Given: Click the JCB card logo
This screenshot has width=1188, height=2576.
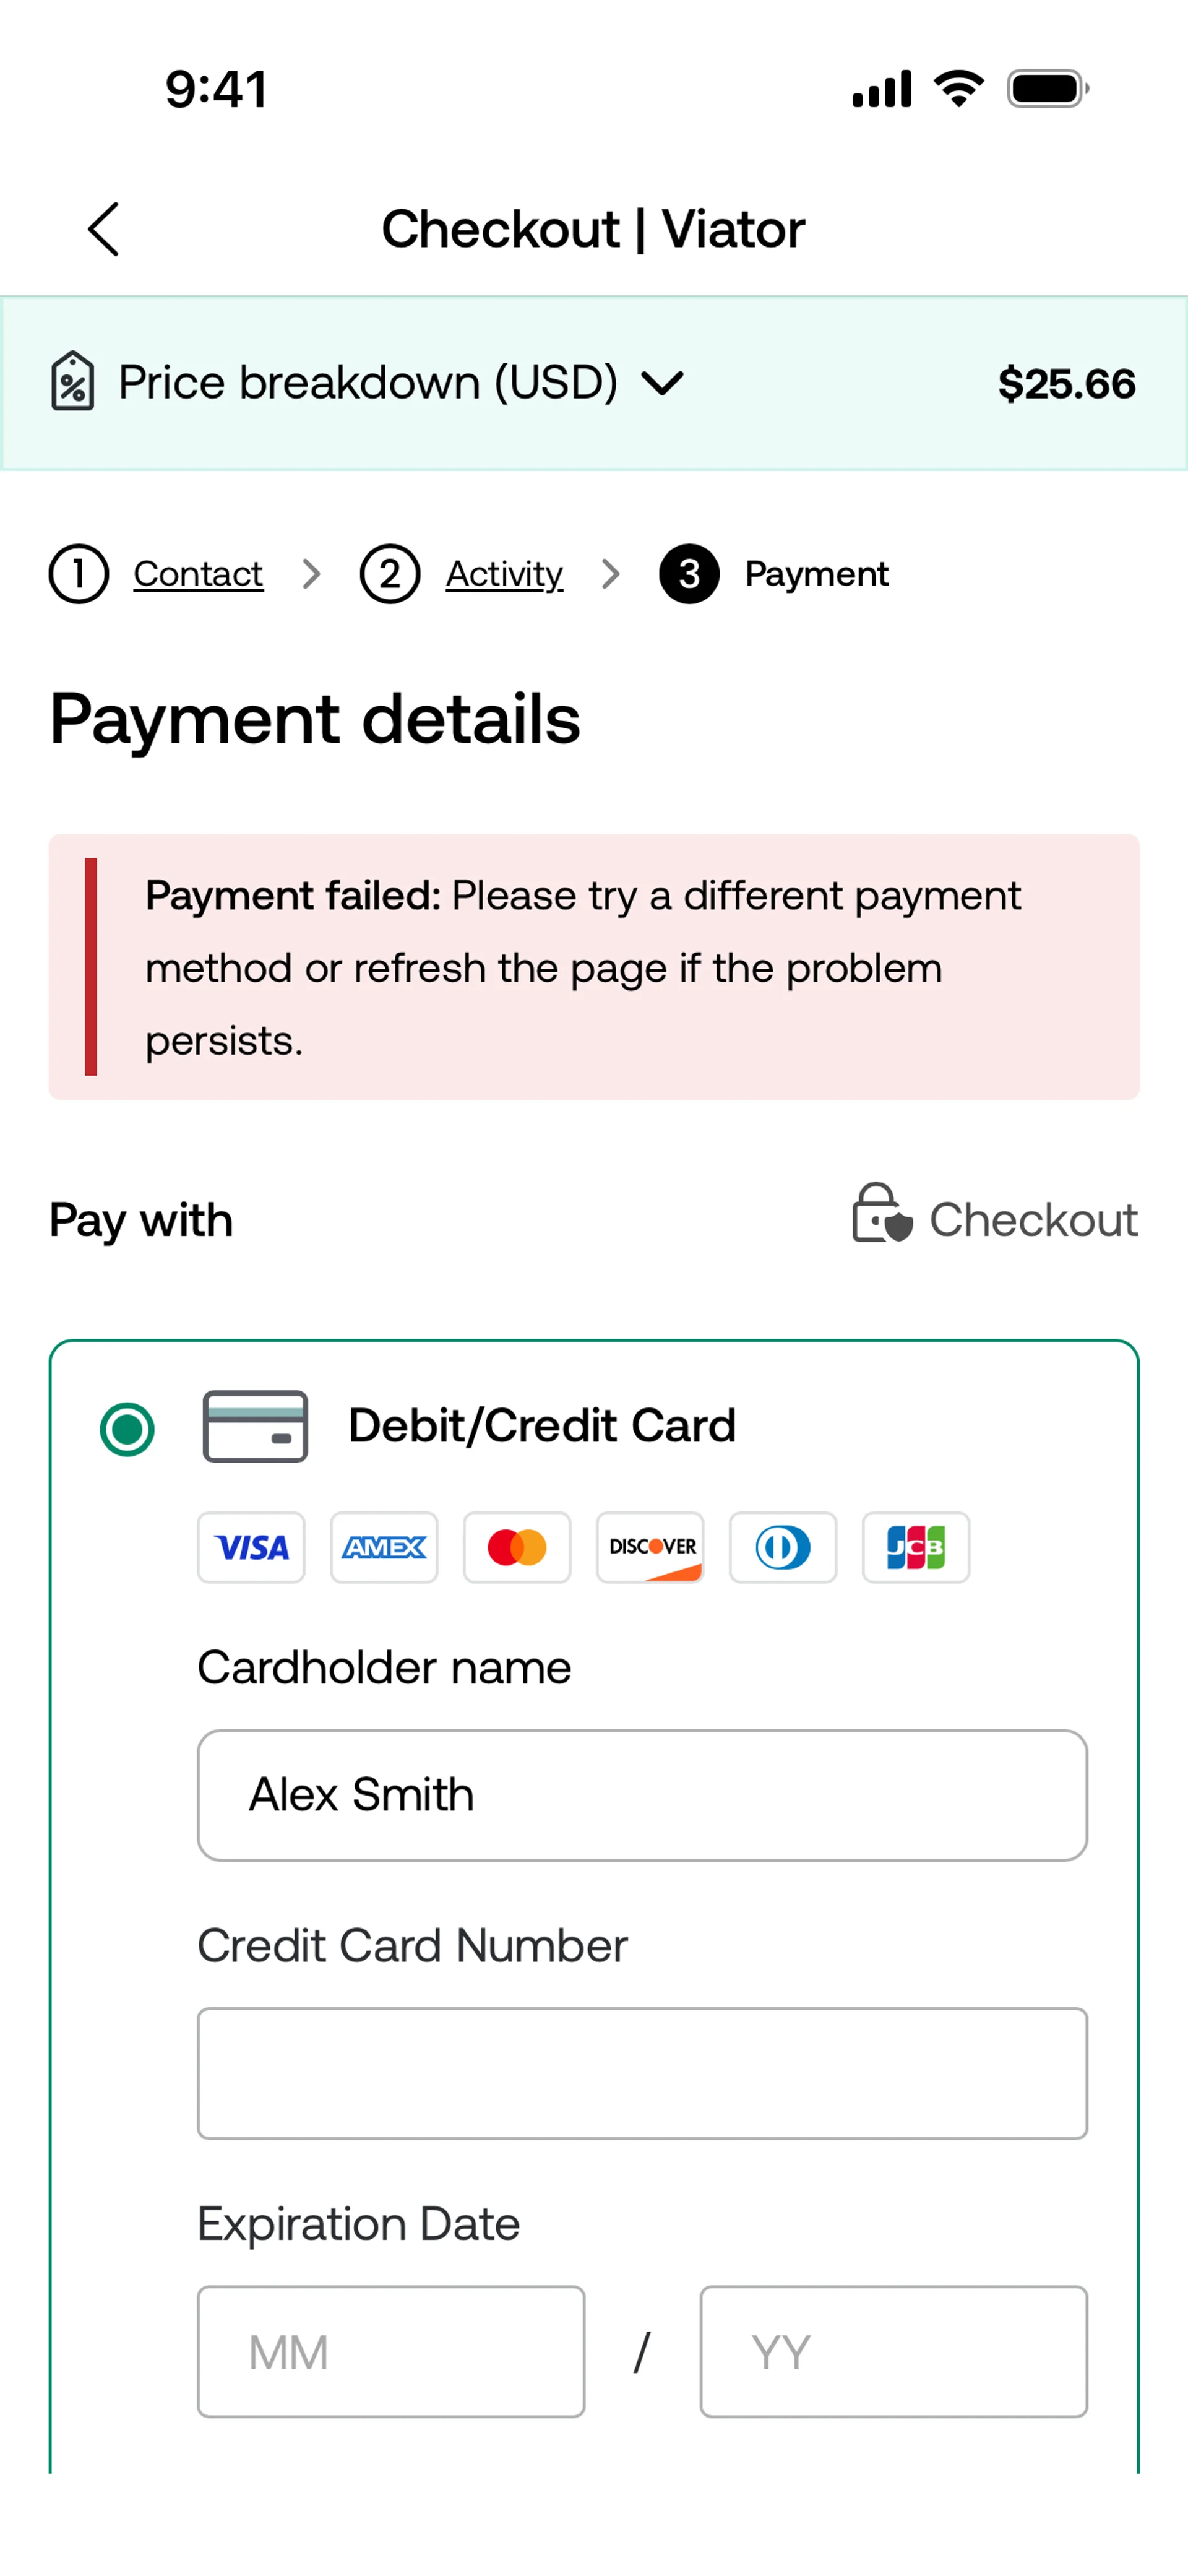Looking at the screenshot, I should tap(916, 1547).
